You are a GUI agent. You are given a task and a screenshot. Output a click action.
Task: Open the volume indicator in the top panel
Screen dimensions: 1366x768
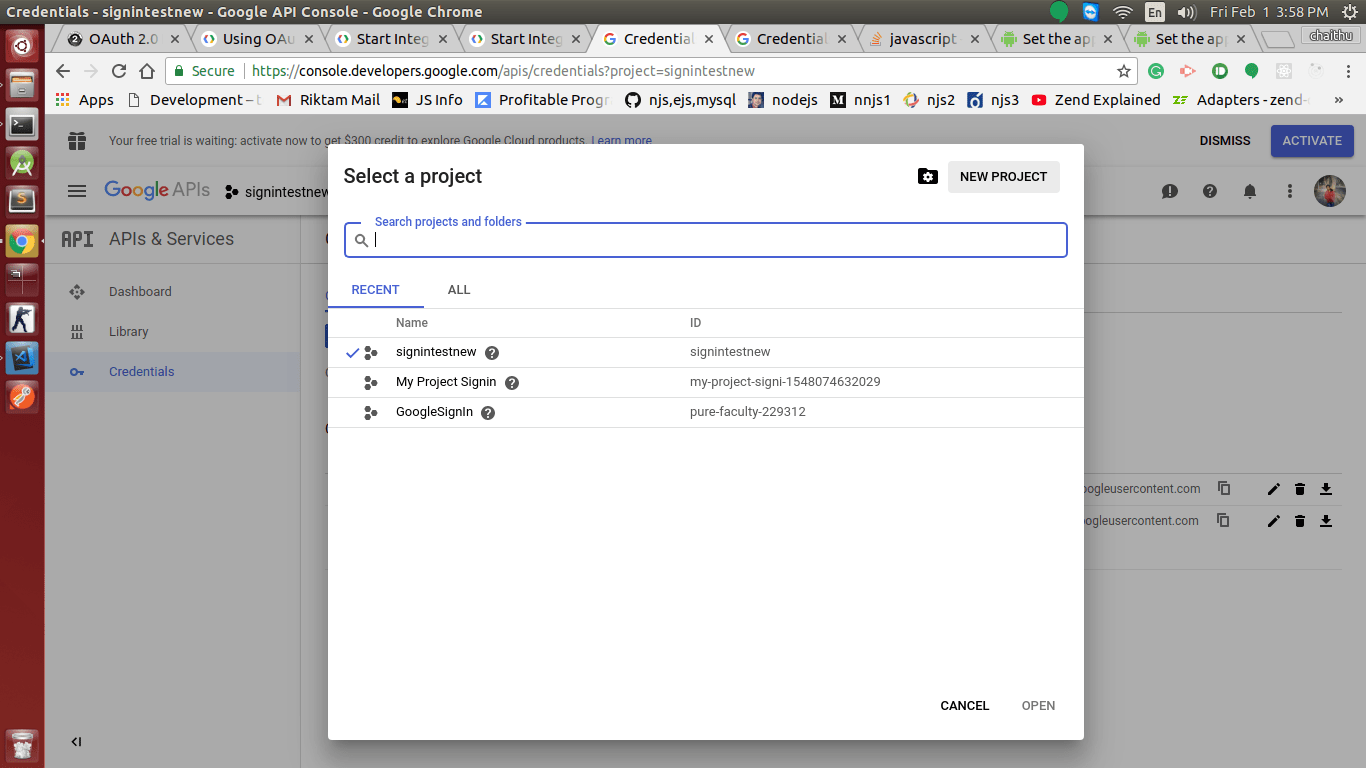click(1187, 12)
